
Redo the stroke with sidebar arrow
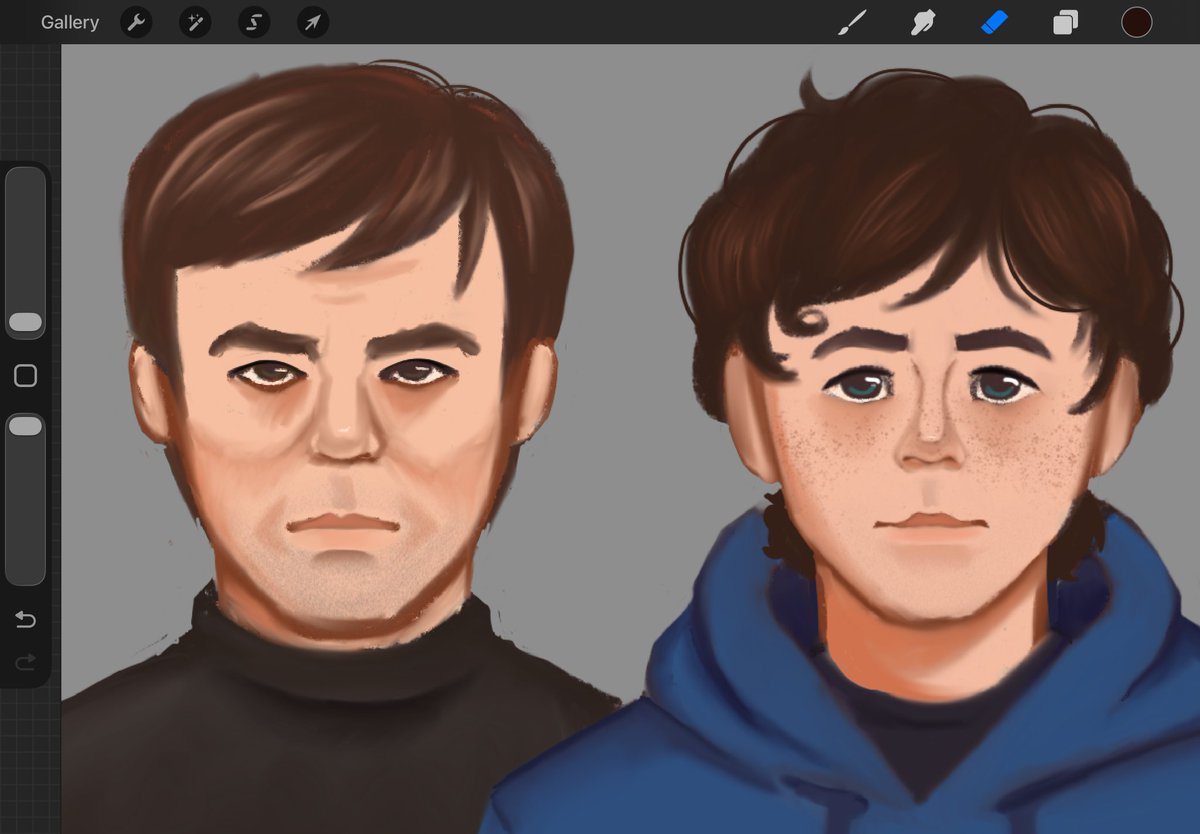click(x=25, y=661)
